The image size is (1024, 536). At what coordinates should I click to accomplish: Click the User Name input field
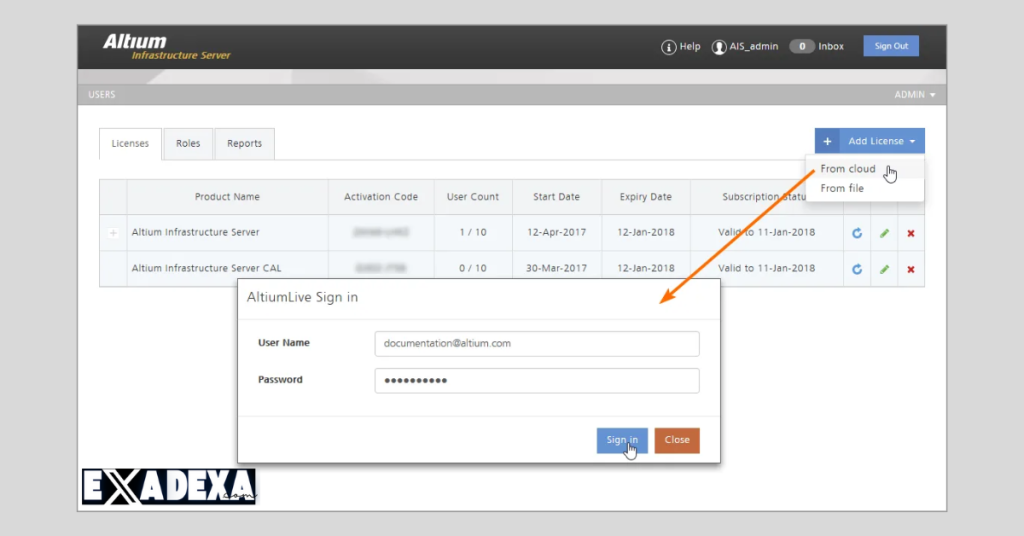point(536,344)
